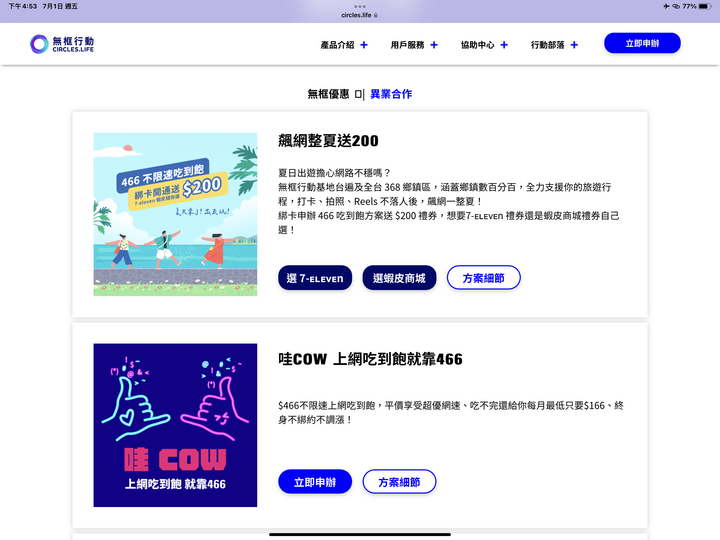Image resolution: width=720 pixels, height=540 pixels.
Task: Open the 協助中心 menu label
Action: pyautogui.click(x=478, y=45)
